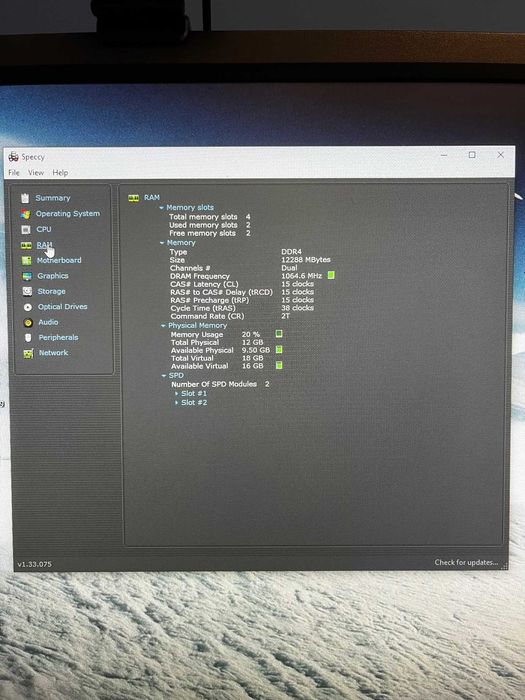This screenshot has width=525, height=700.
Task: Switch to the Motherboard section
Action: pyautogui.click(x=59, y=260)
